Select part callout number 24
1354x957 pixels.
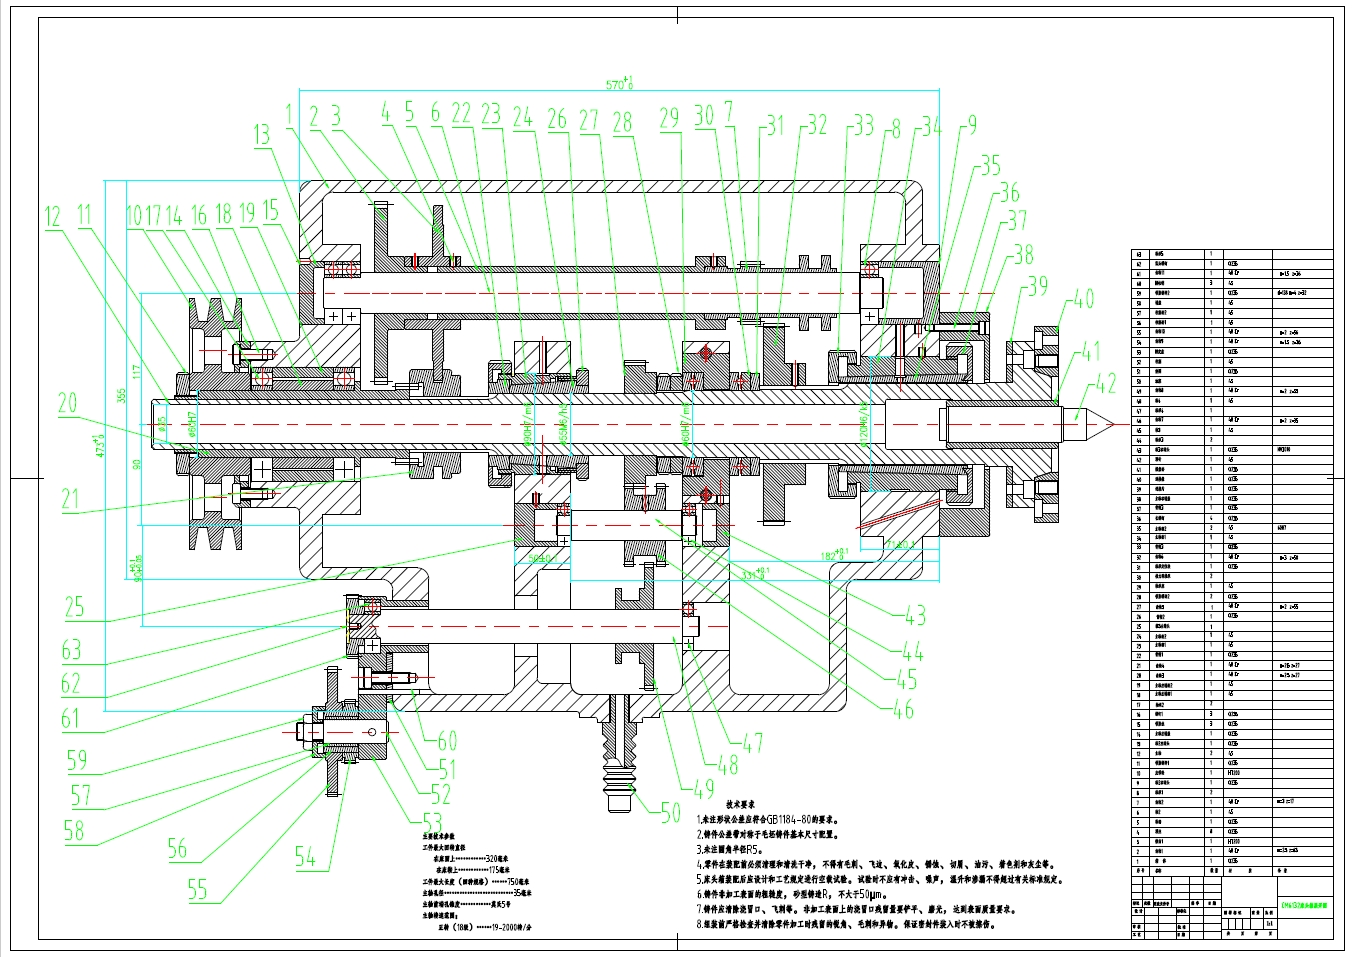(522, 117)
